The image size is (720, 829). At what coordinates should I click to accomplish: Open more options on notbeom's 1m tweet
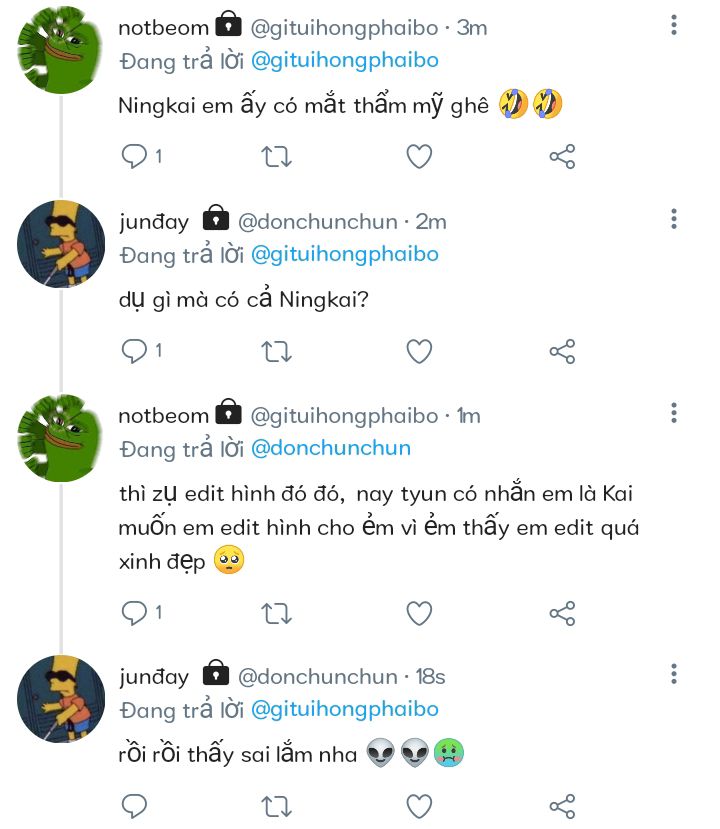(674, 412)
